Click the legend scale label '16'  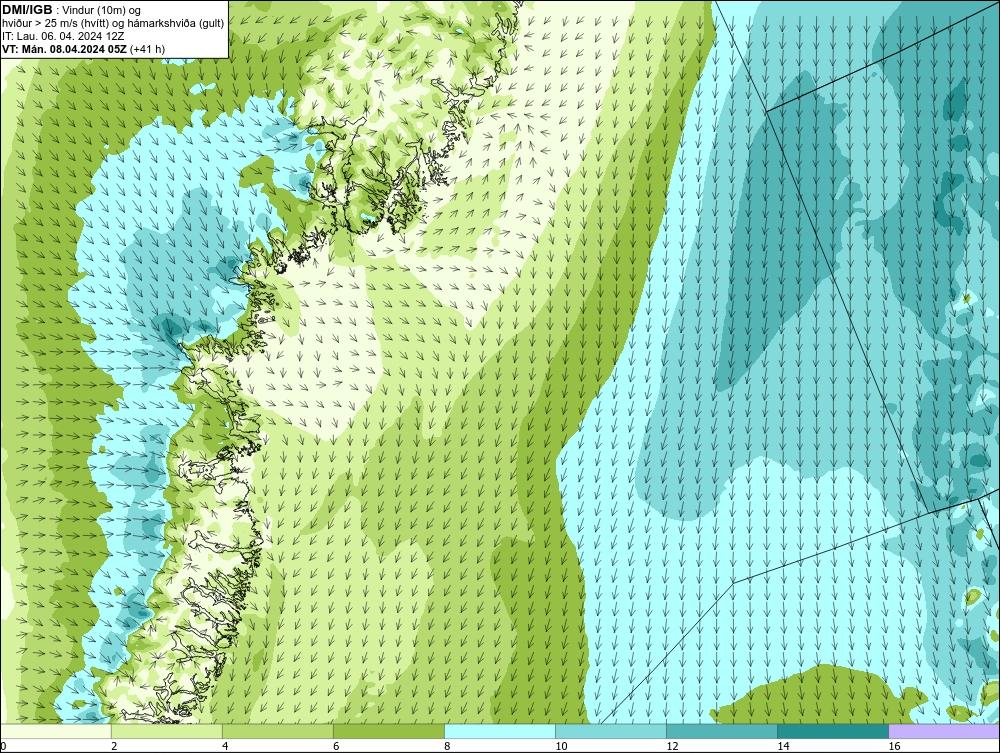coord(894,747)
